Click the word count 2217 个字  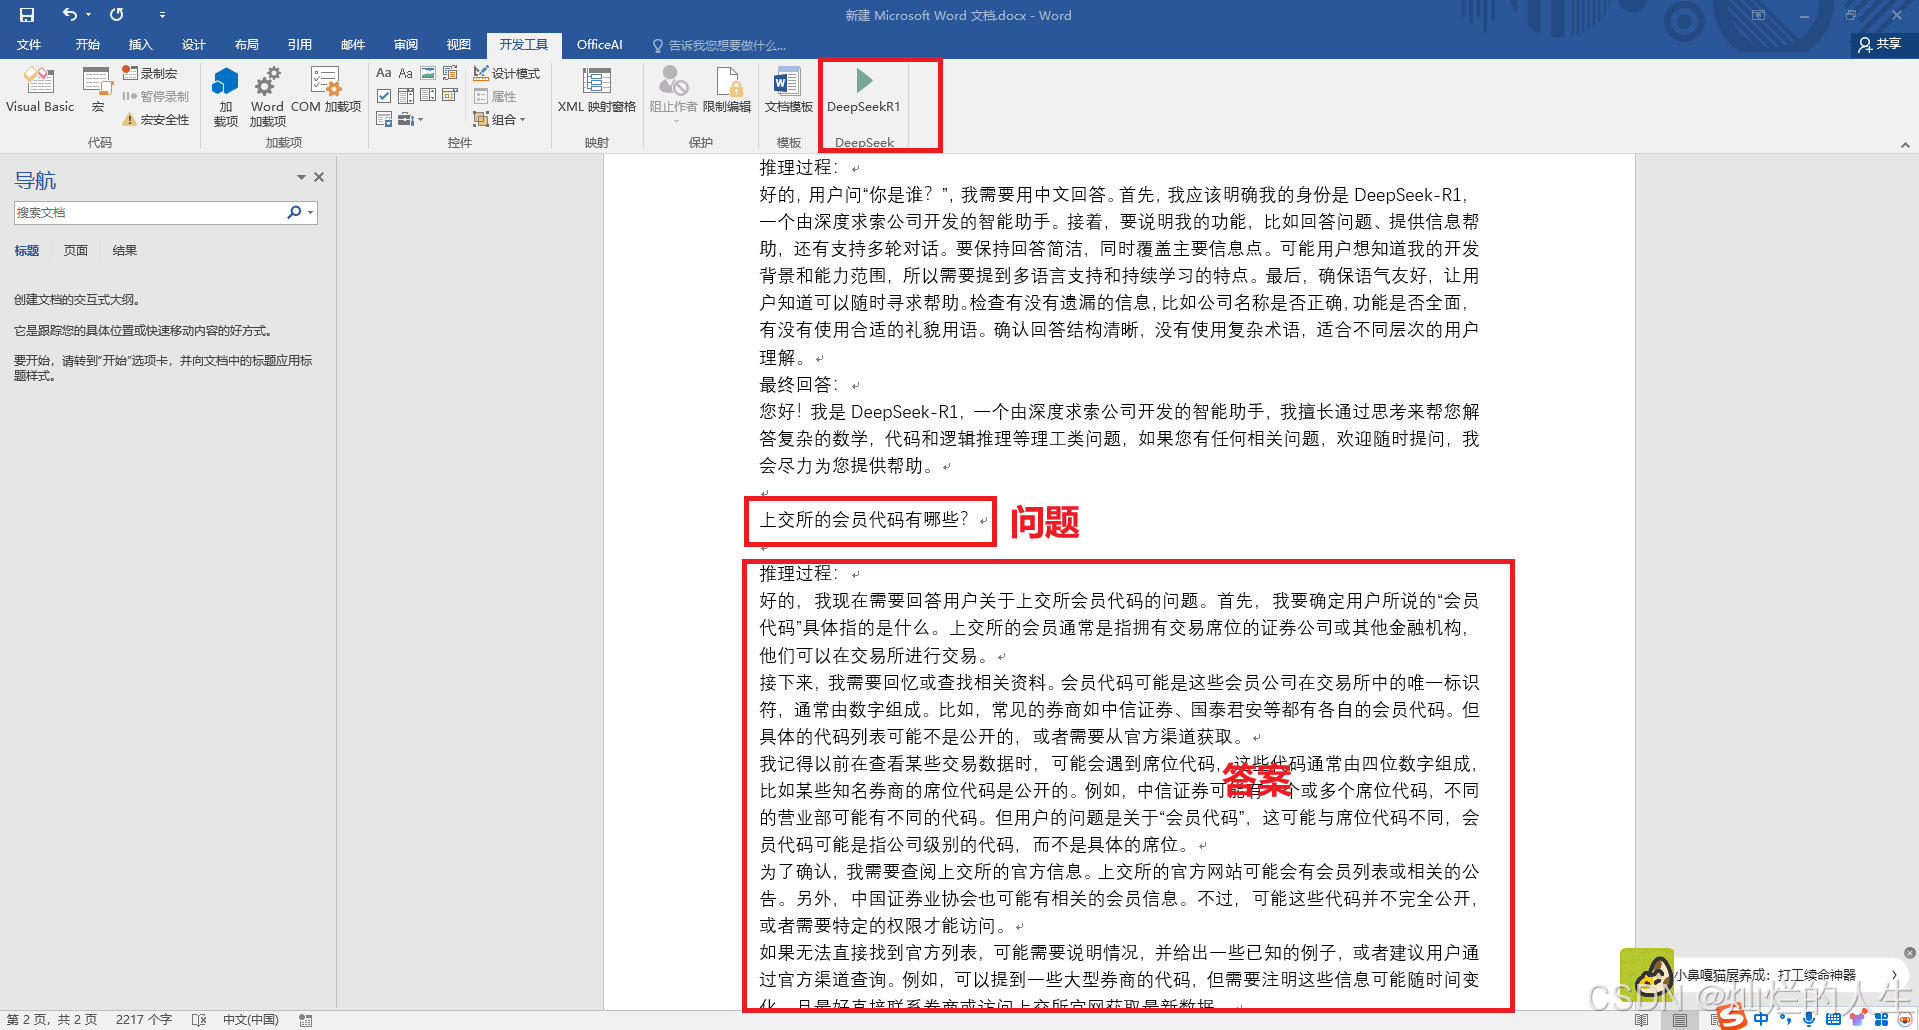pos(144,1020)
